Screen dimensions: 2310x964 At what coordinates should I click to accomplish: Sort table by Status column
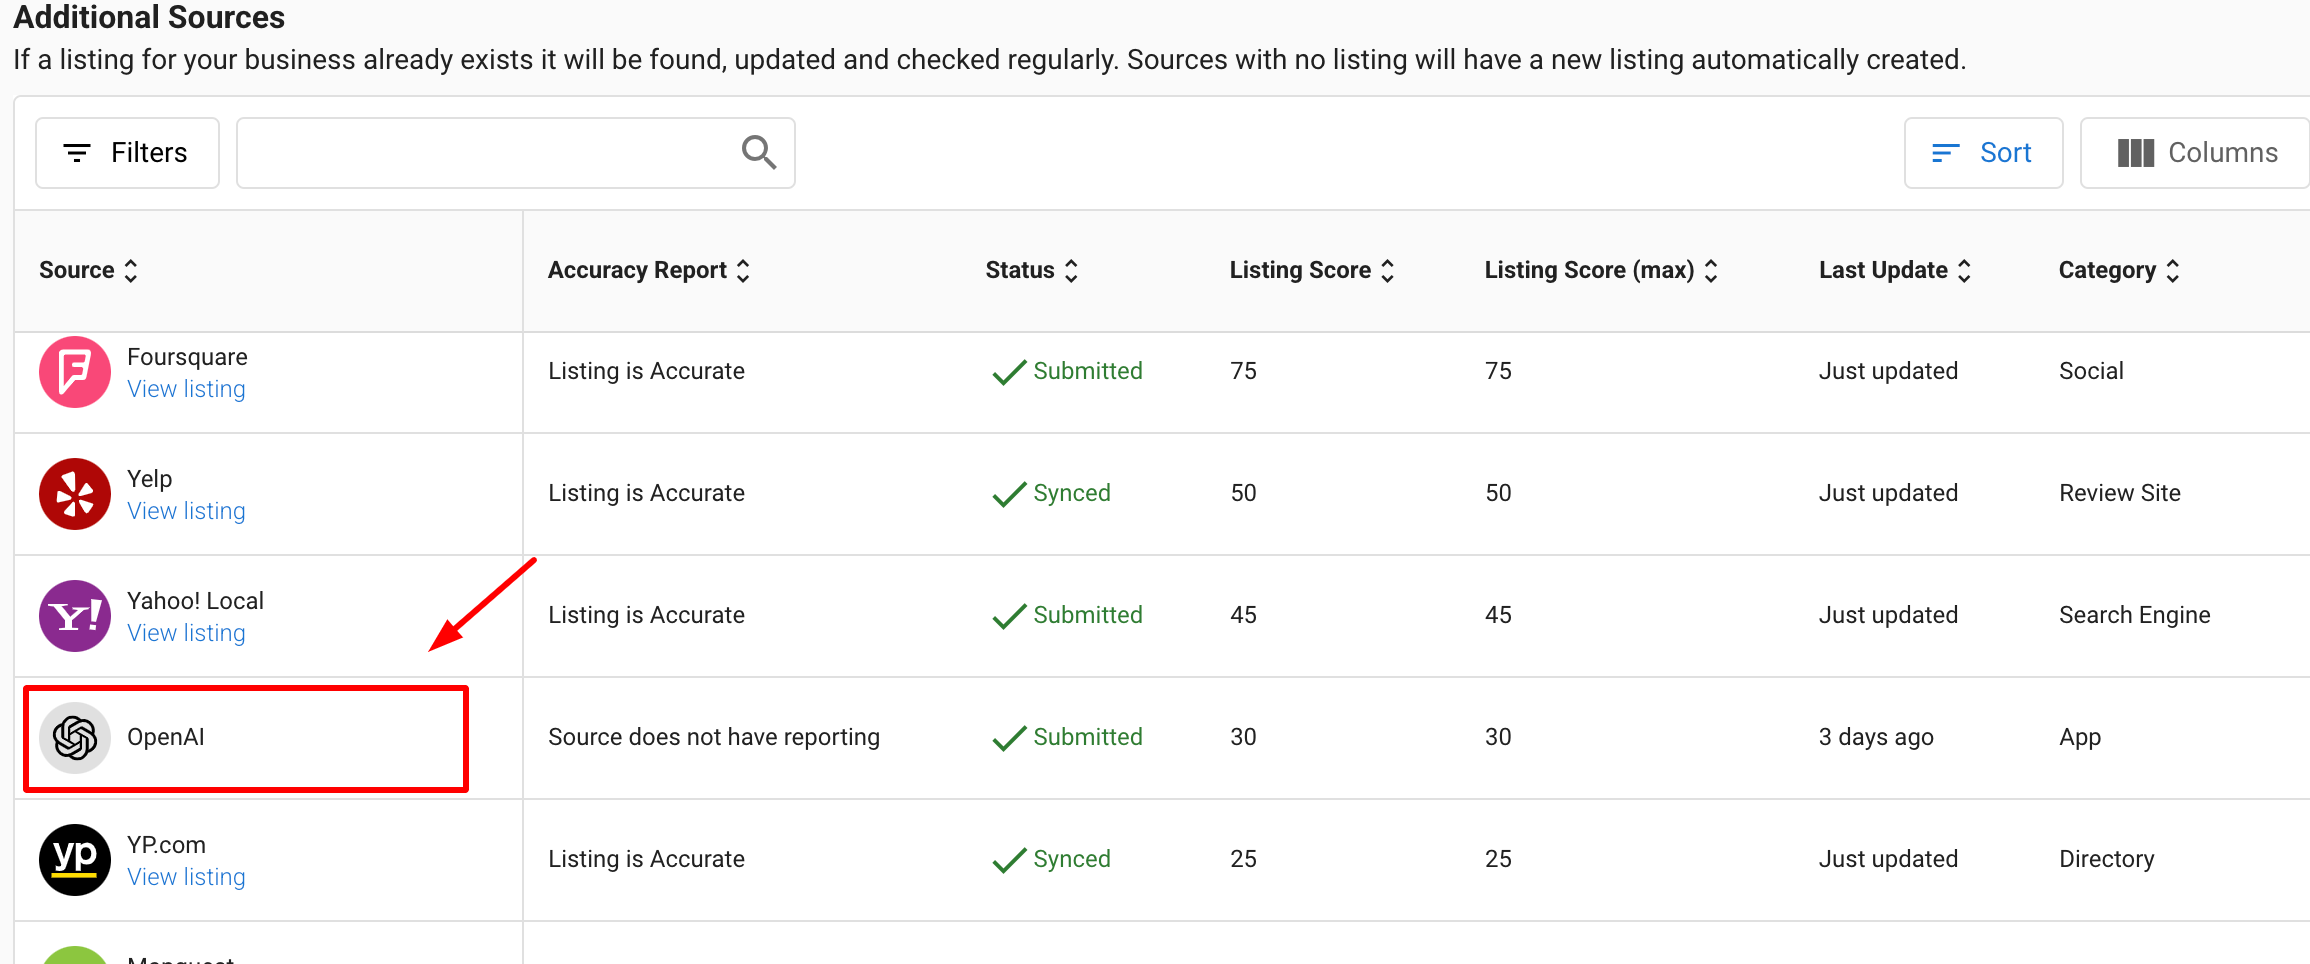coord(1032,270)
